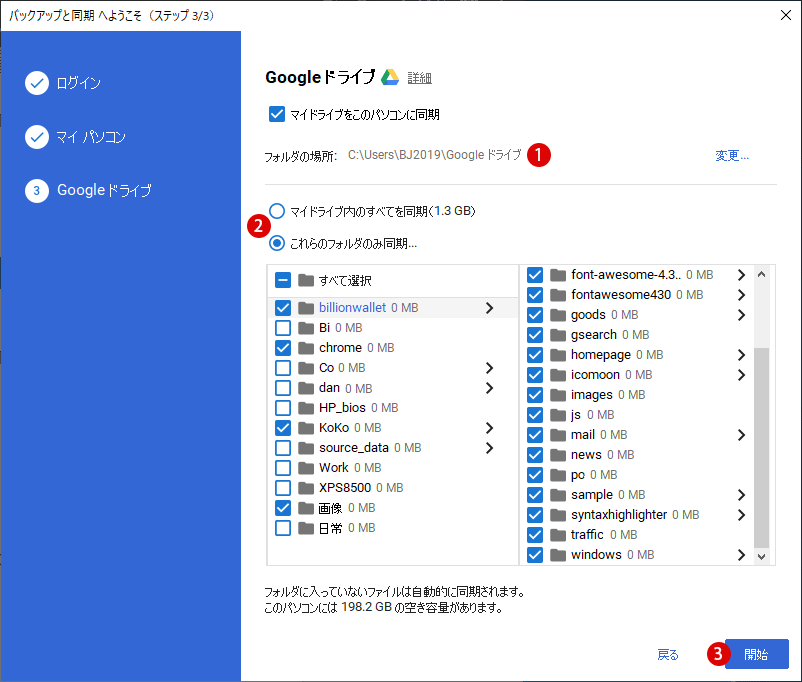
Task: Click the Google Drive logo icon
Action: click(390, 77)
